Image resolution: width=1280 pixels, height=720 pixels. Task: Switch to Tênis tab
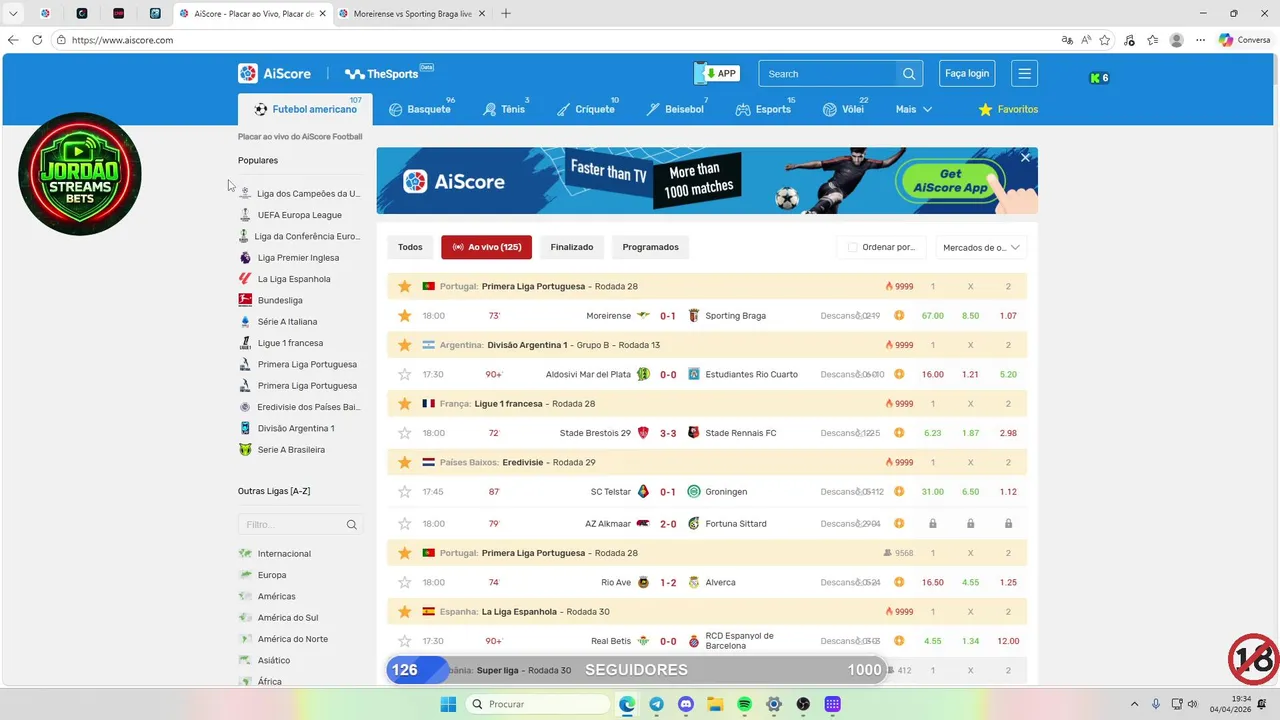pyautogui.click(x=504, y=109)
